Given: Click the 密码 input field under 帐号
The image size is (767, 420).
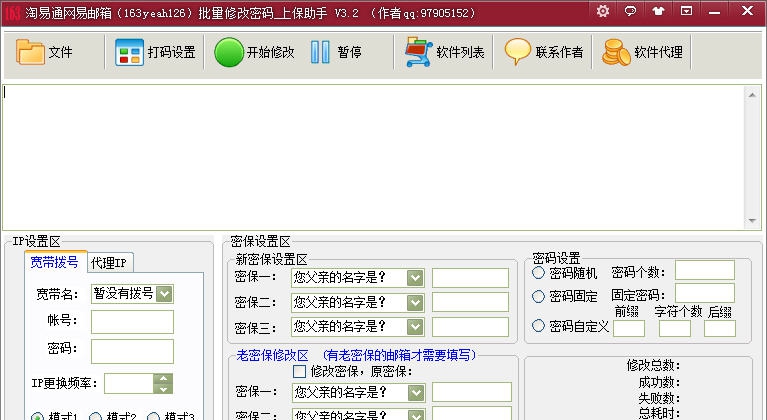Looking at the screenshot, I should [132, 351].
